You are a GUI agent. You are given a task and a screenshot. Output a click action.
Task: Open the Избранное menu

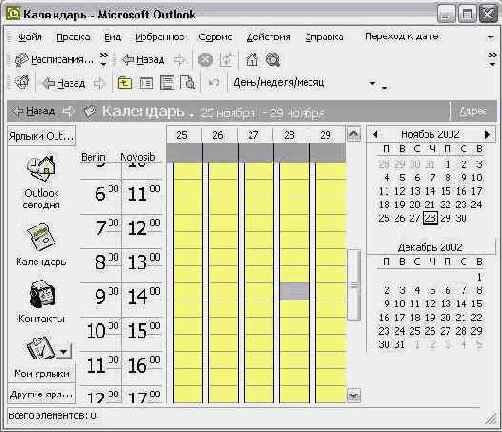(160, 37)
